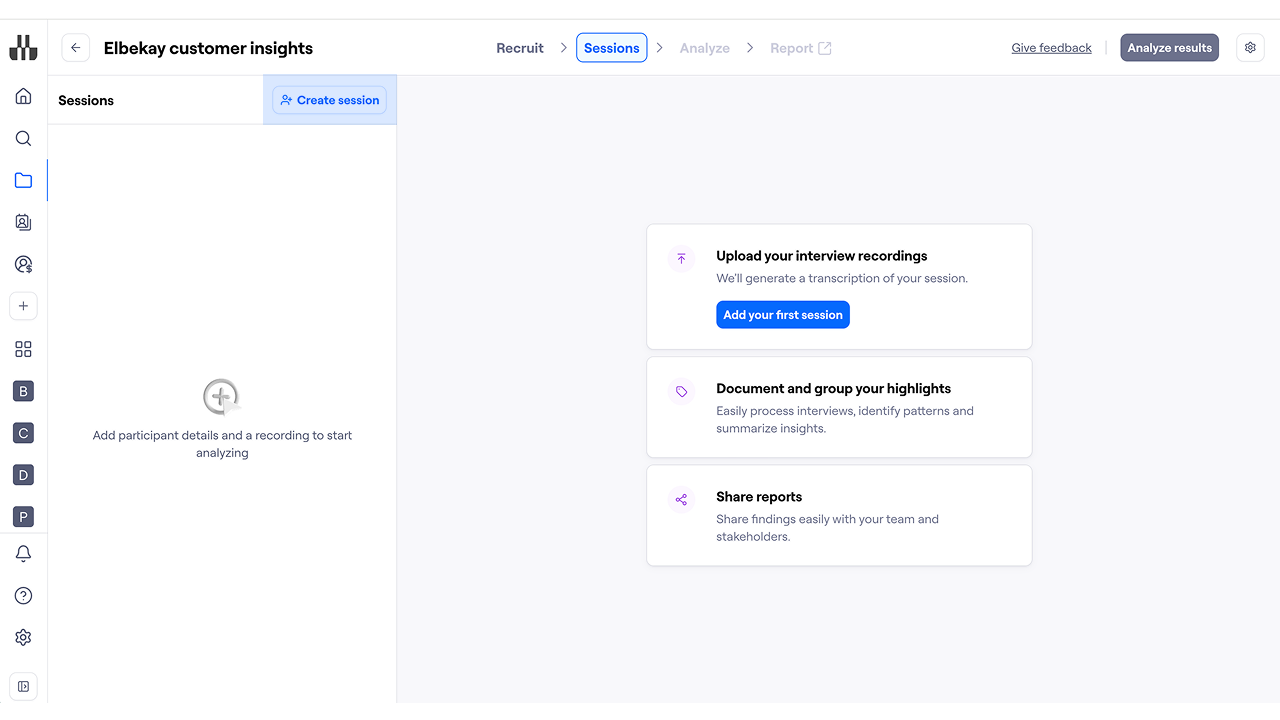Viewport: 1280px width, 720px height.
Task: Open the projects folder icon
Action: tap(23, 181)
